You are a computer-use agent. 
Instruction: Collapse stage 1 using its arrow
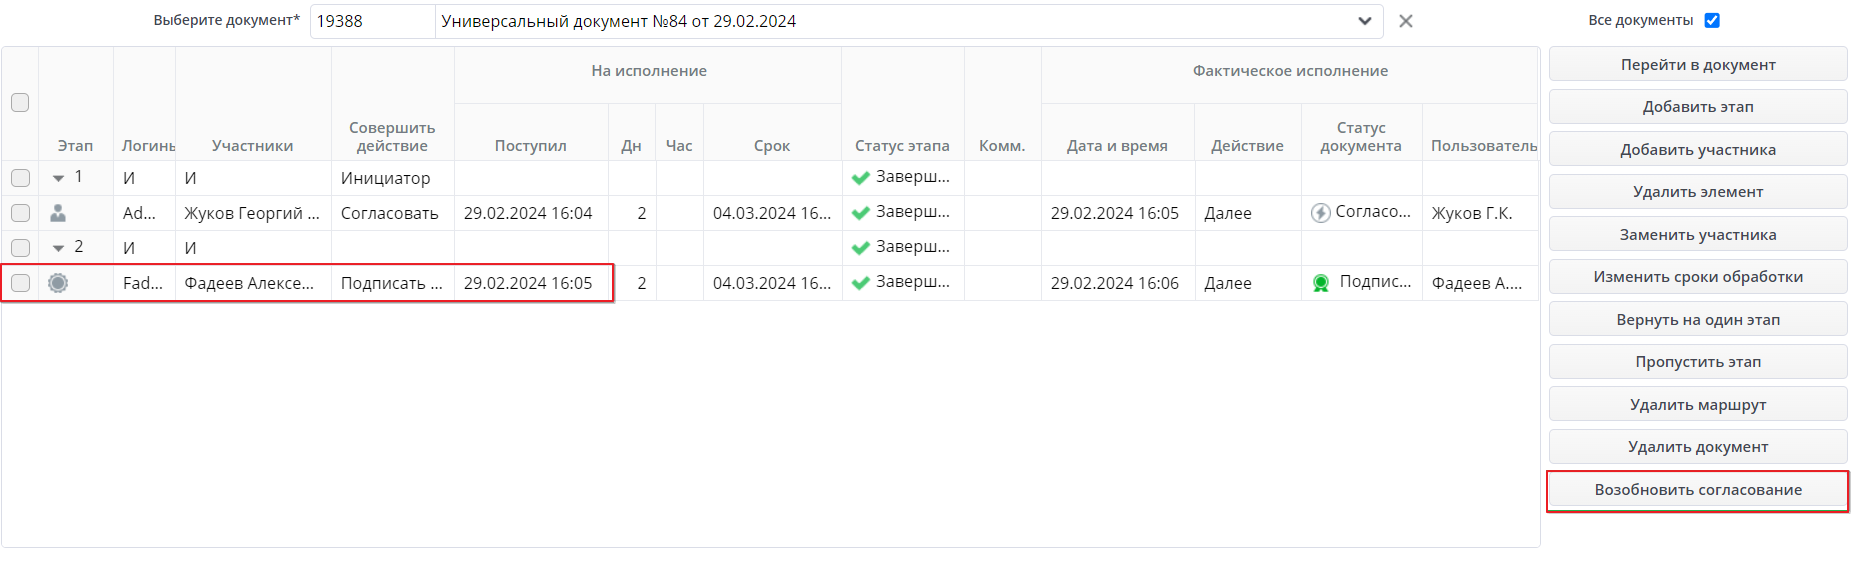[x=58, y=178]
